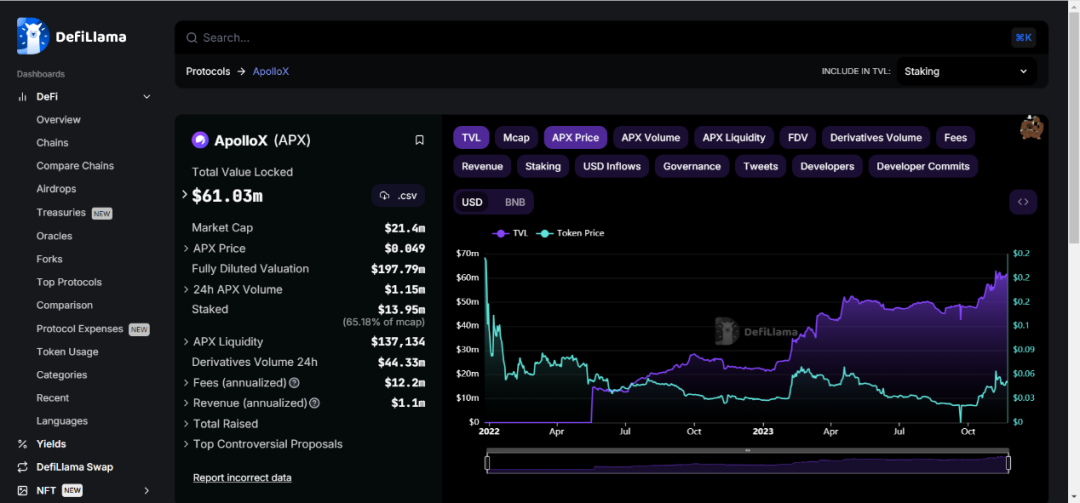The width and height of the screenshot is (1080, 503).
Task: Click the right handle of chart range slider
Action: click(1008, 463)
